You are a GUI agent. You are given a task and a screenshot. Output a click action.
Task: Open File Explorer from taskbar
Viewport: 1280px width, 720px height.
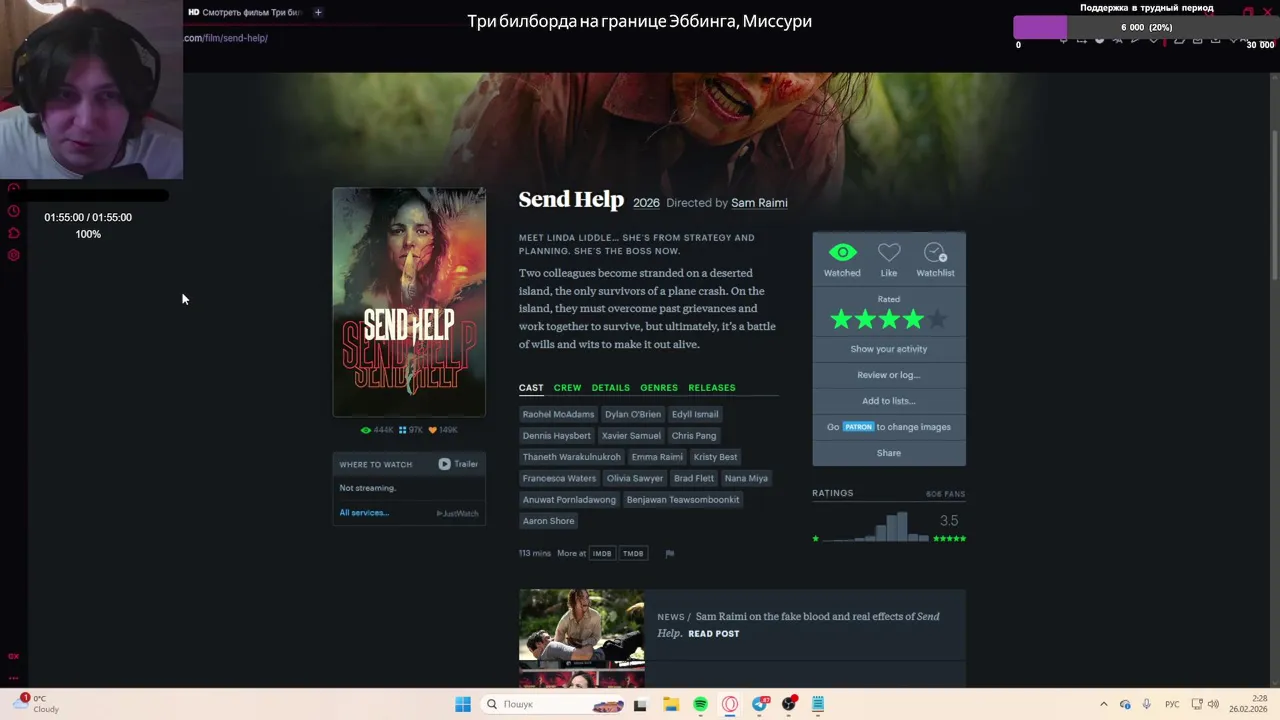[671, 704]
